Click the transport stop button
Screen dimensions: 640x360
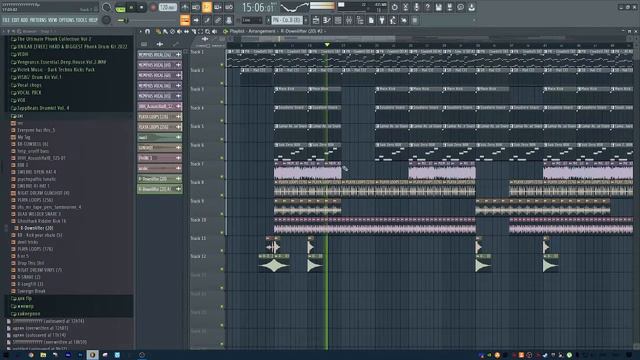point(142,7)
